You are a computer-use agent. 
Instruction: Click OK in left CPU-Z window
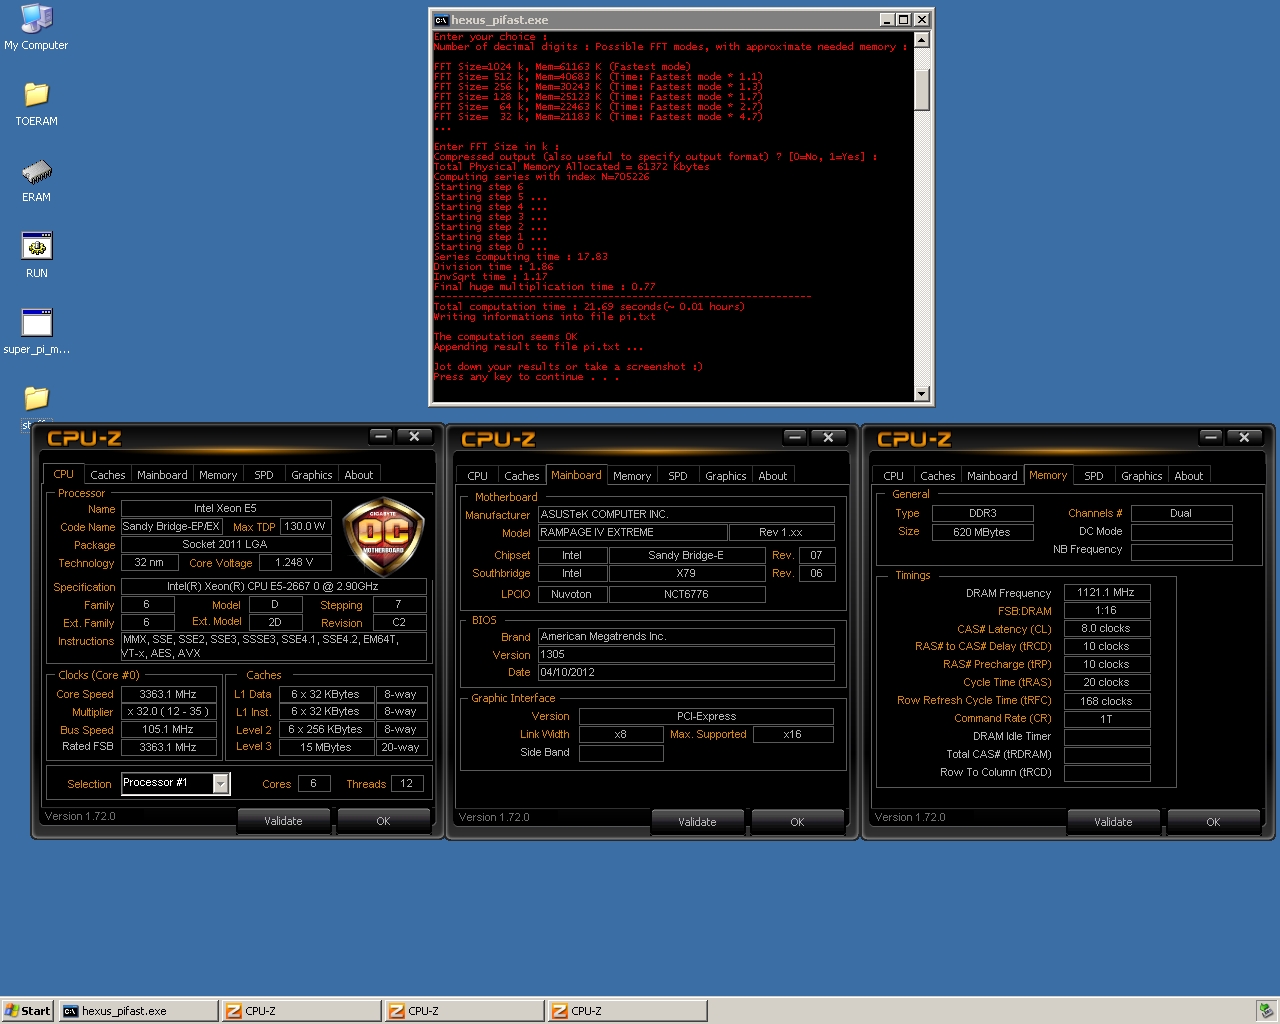(x=383, y=821)
